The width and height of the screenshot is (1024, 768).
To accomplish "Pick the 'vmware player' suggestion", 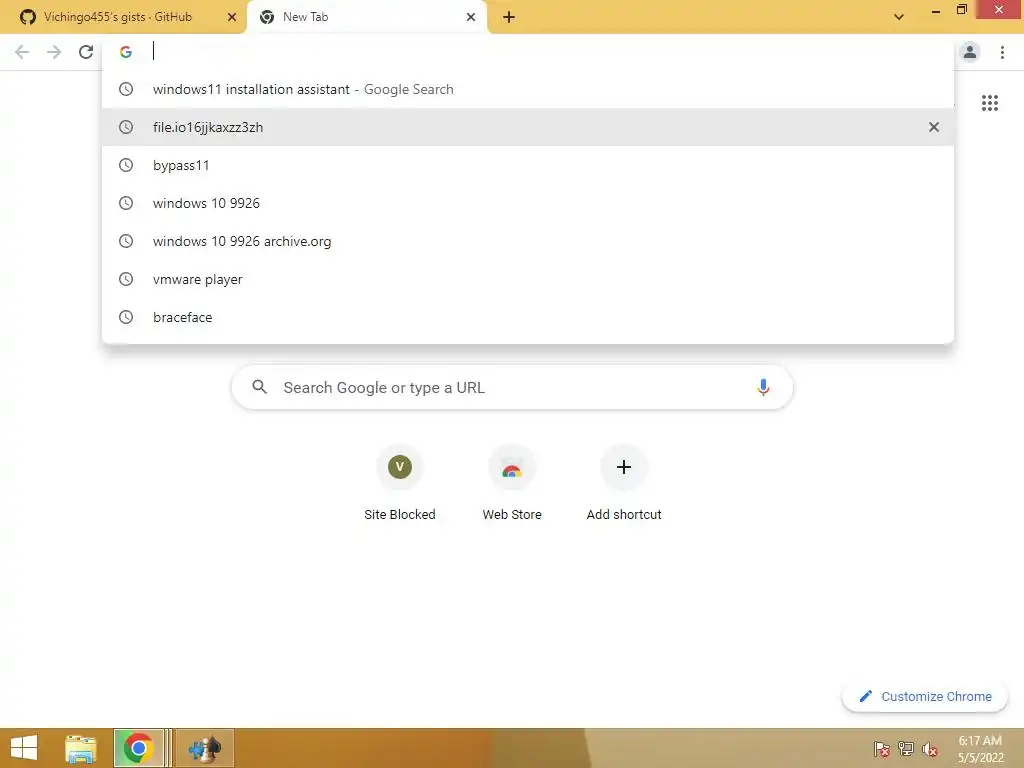I will 528,279.
